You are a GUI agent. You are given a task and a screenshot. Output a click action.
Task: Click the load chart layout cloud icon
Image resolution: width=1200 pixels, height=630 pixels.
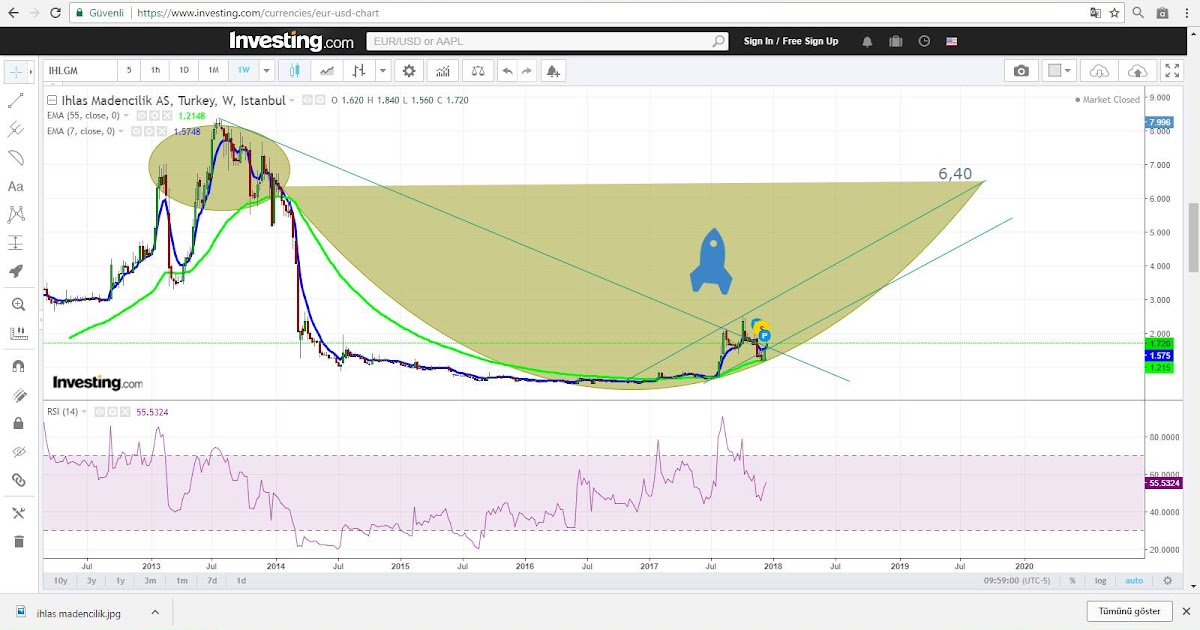pyautogui.click(x=1099, y=71)
